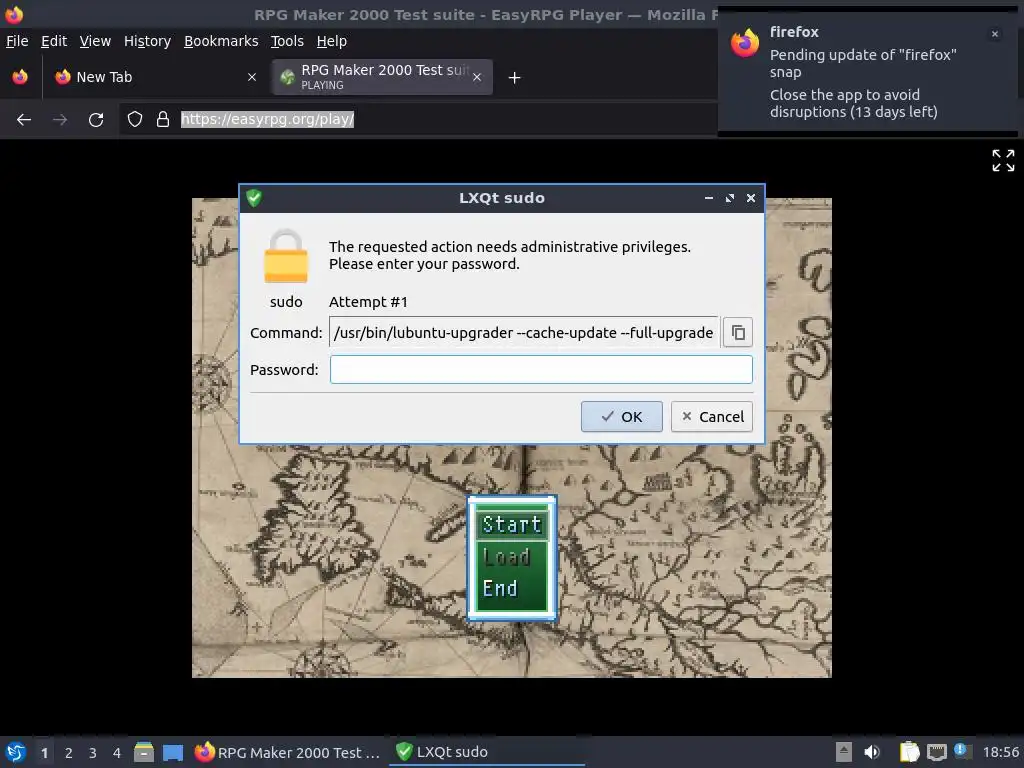Open a new browser tab with plus
Screen dimensions: 1024x768
pos(515,78)
